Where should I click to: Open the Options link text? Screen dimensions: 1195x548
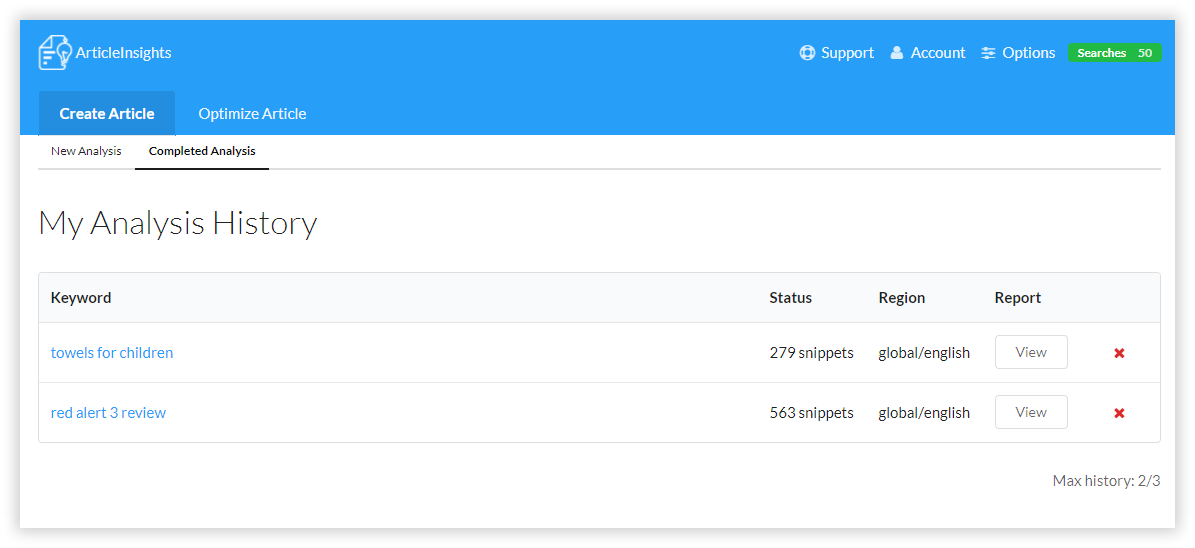click(x=1029, y=53)
